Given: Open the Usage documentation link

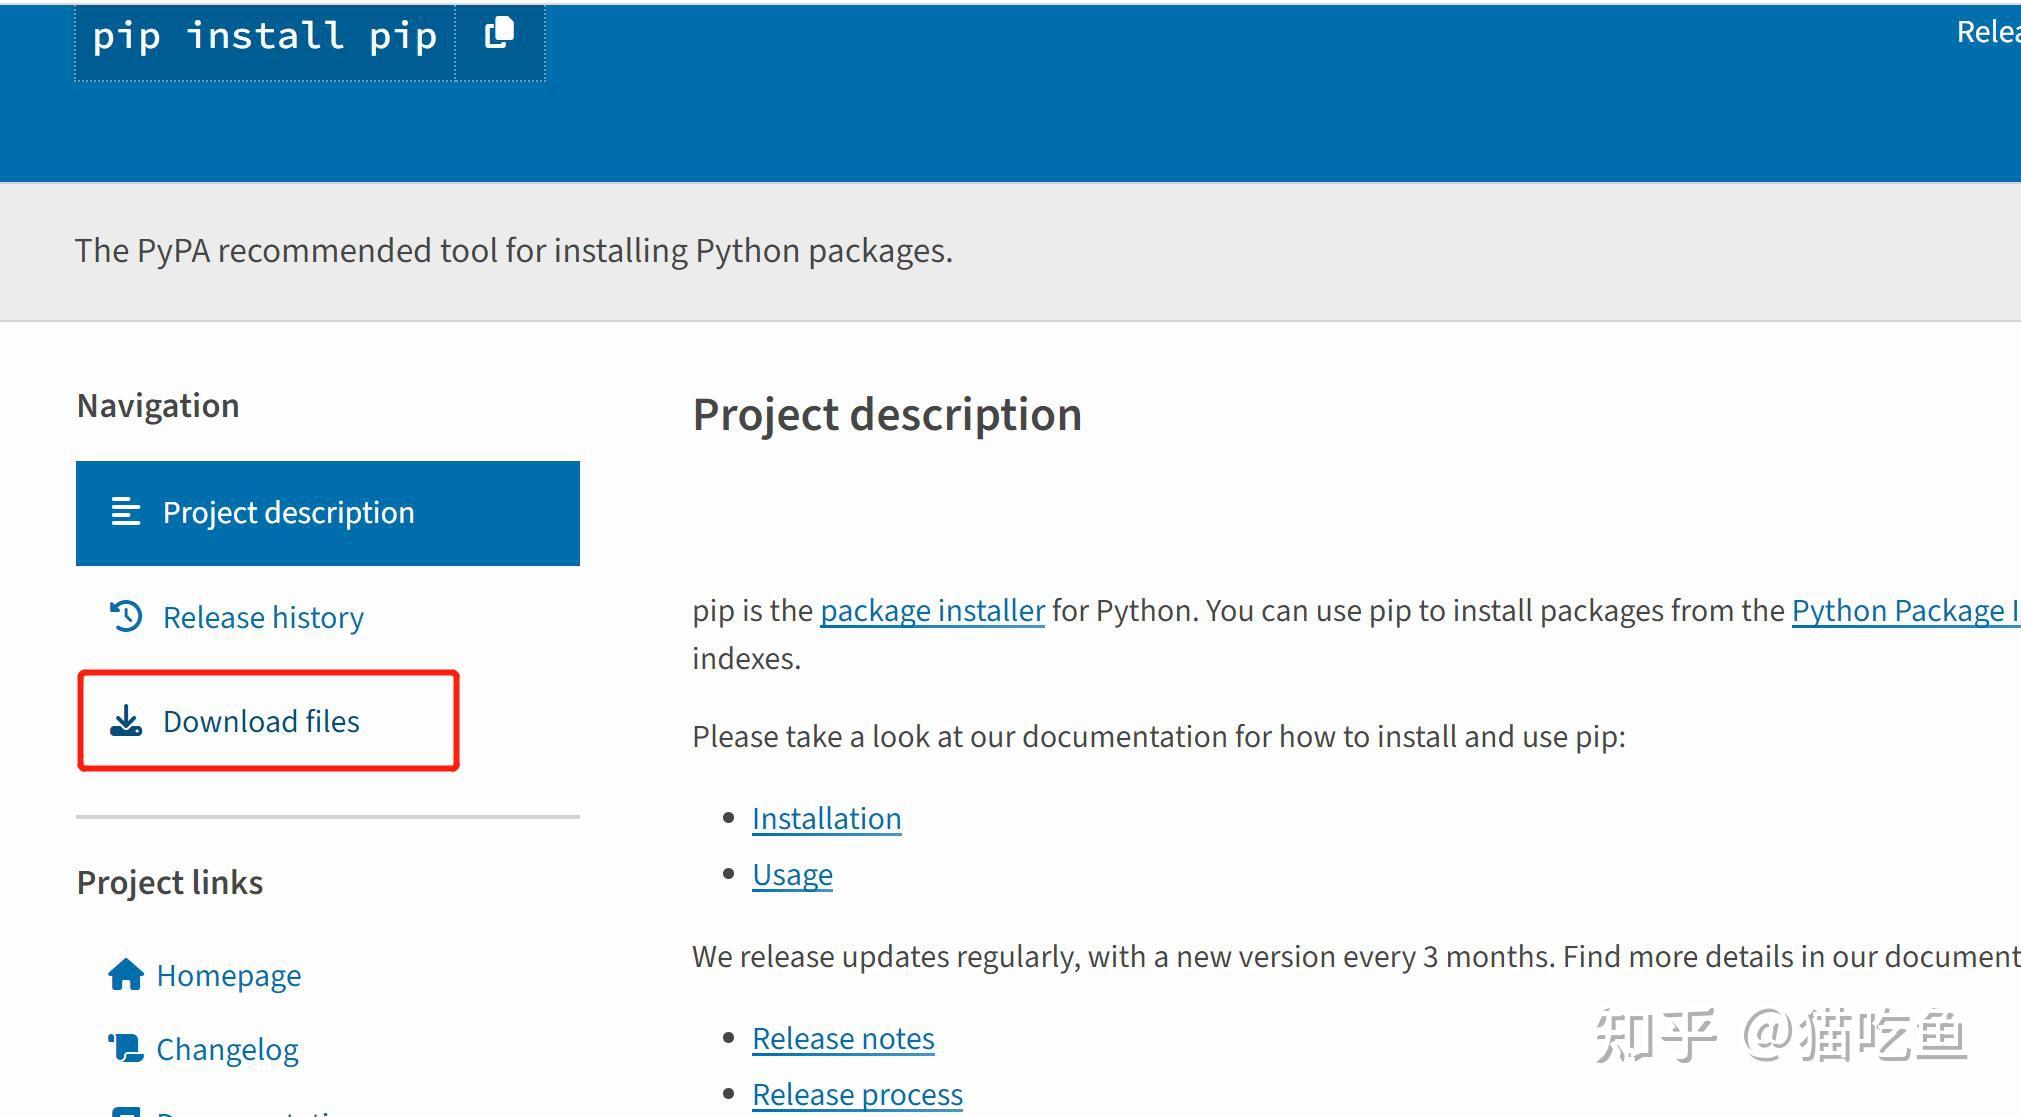Looking at the screenshot, I should click(x=792, y=874).
